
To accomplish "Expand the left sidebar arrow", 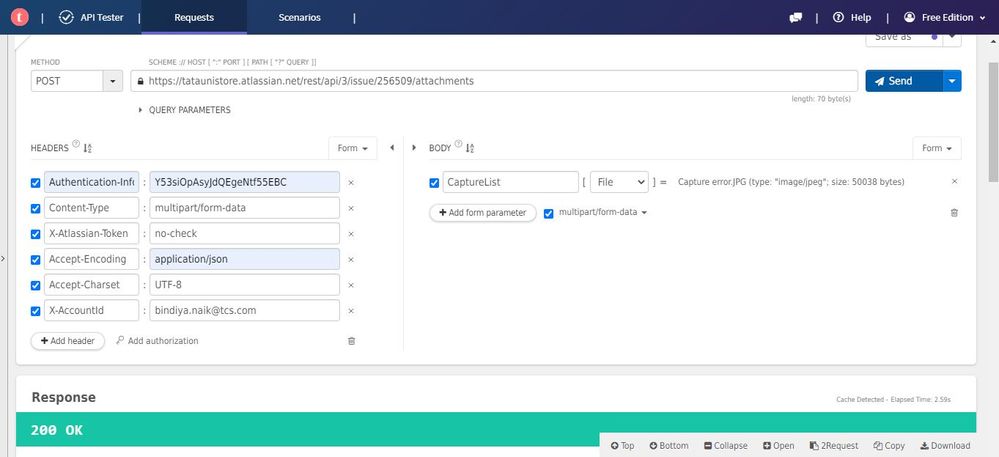I will point(3,258).
